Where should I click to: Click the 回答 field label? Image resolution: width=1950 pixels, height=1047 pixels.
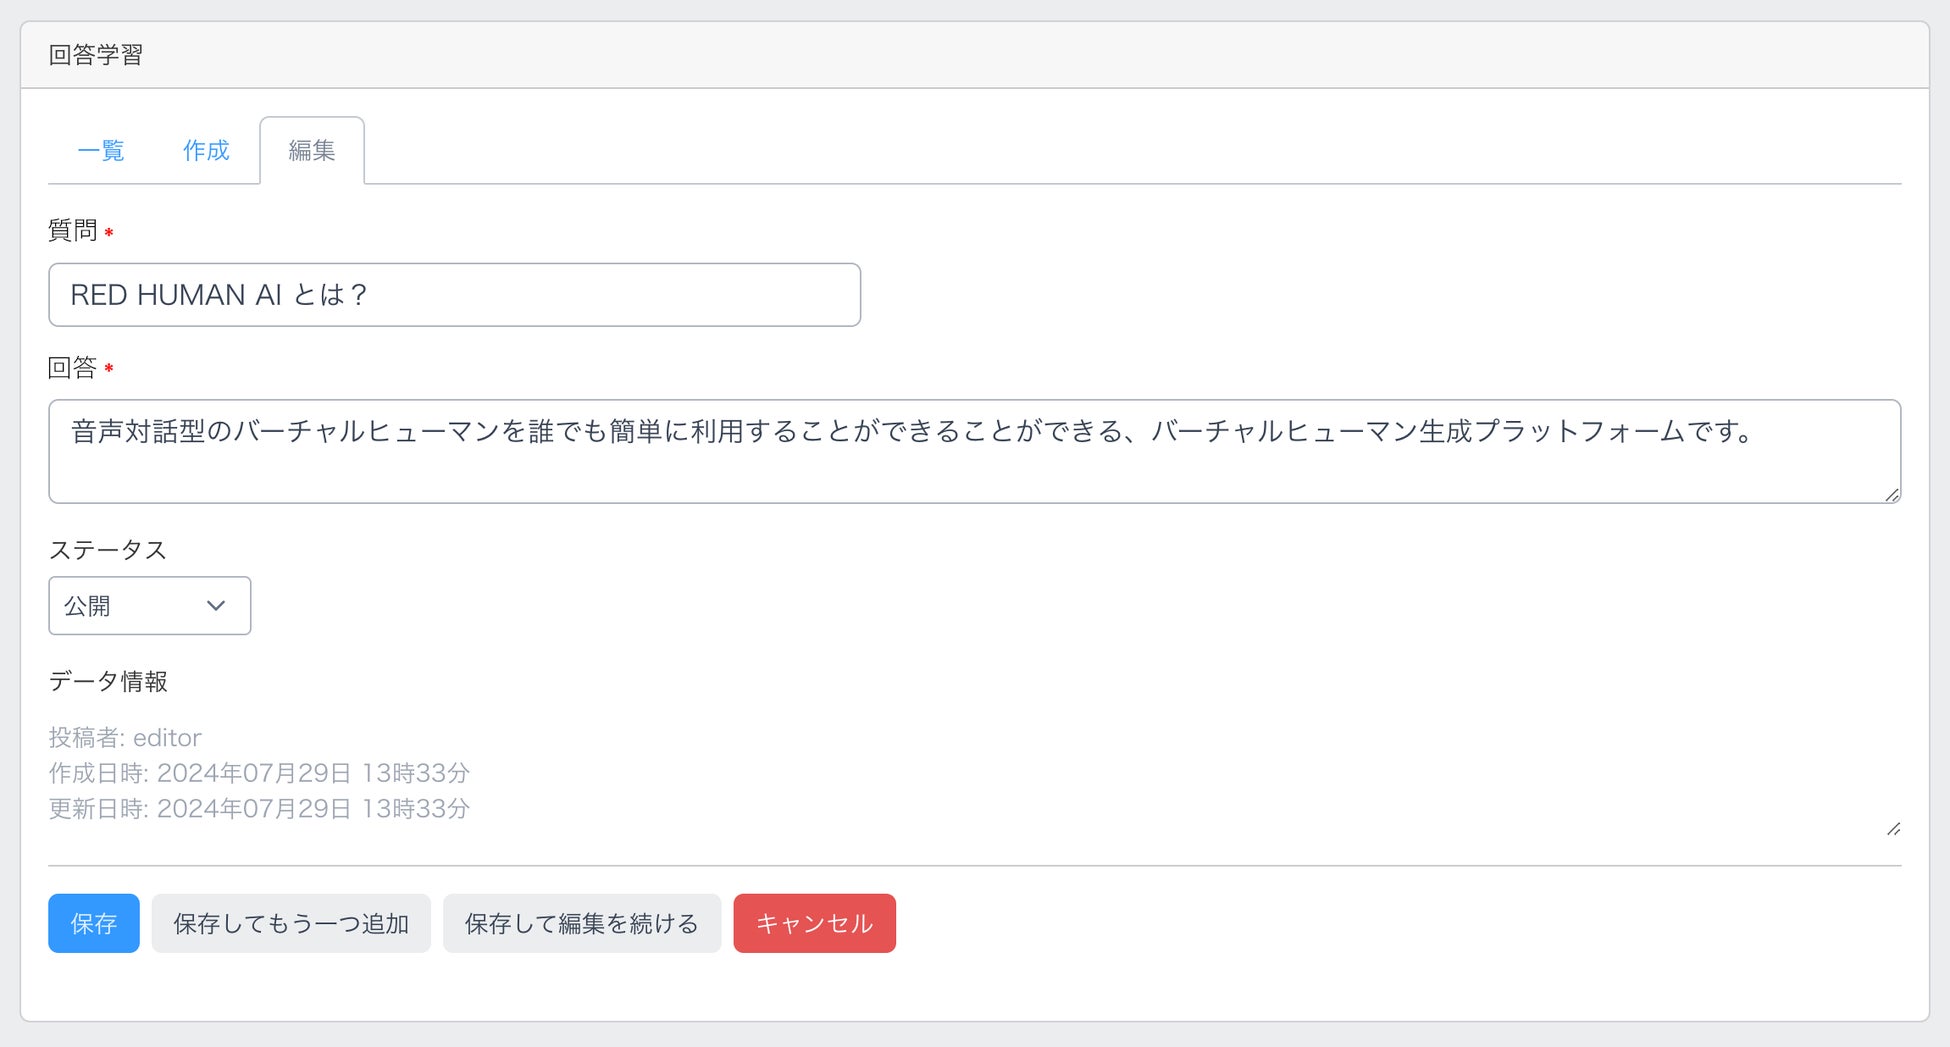pos(73,368)
